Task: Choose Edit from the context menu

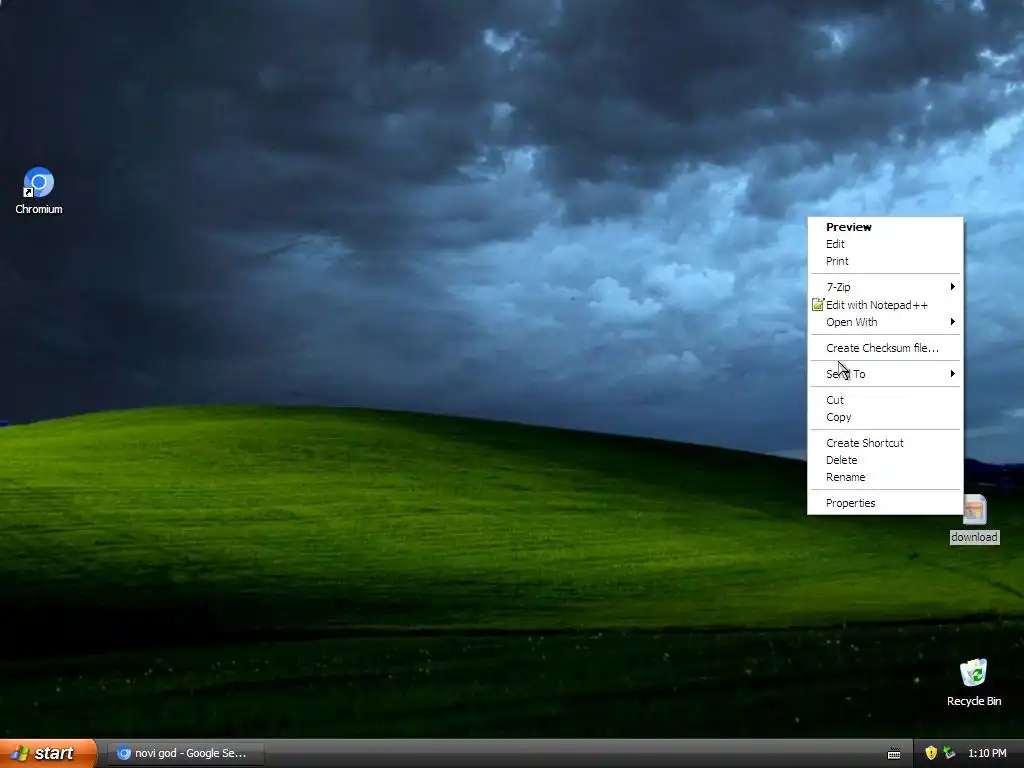Action: tap(885, 244)
